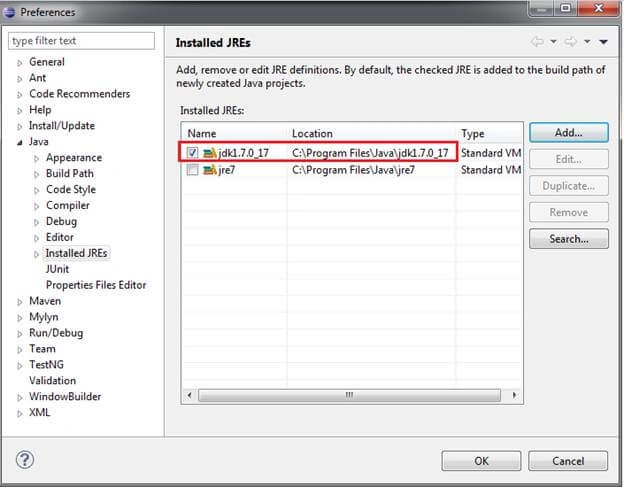Viewport: 624px width, 487px height.
Task: Expand the Mylyn tree node
Action: [x=20, y=318]
